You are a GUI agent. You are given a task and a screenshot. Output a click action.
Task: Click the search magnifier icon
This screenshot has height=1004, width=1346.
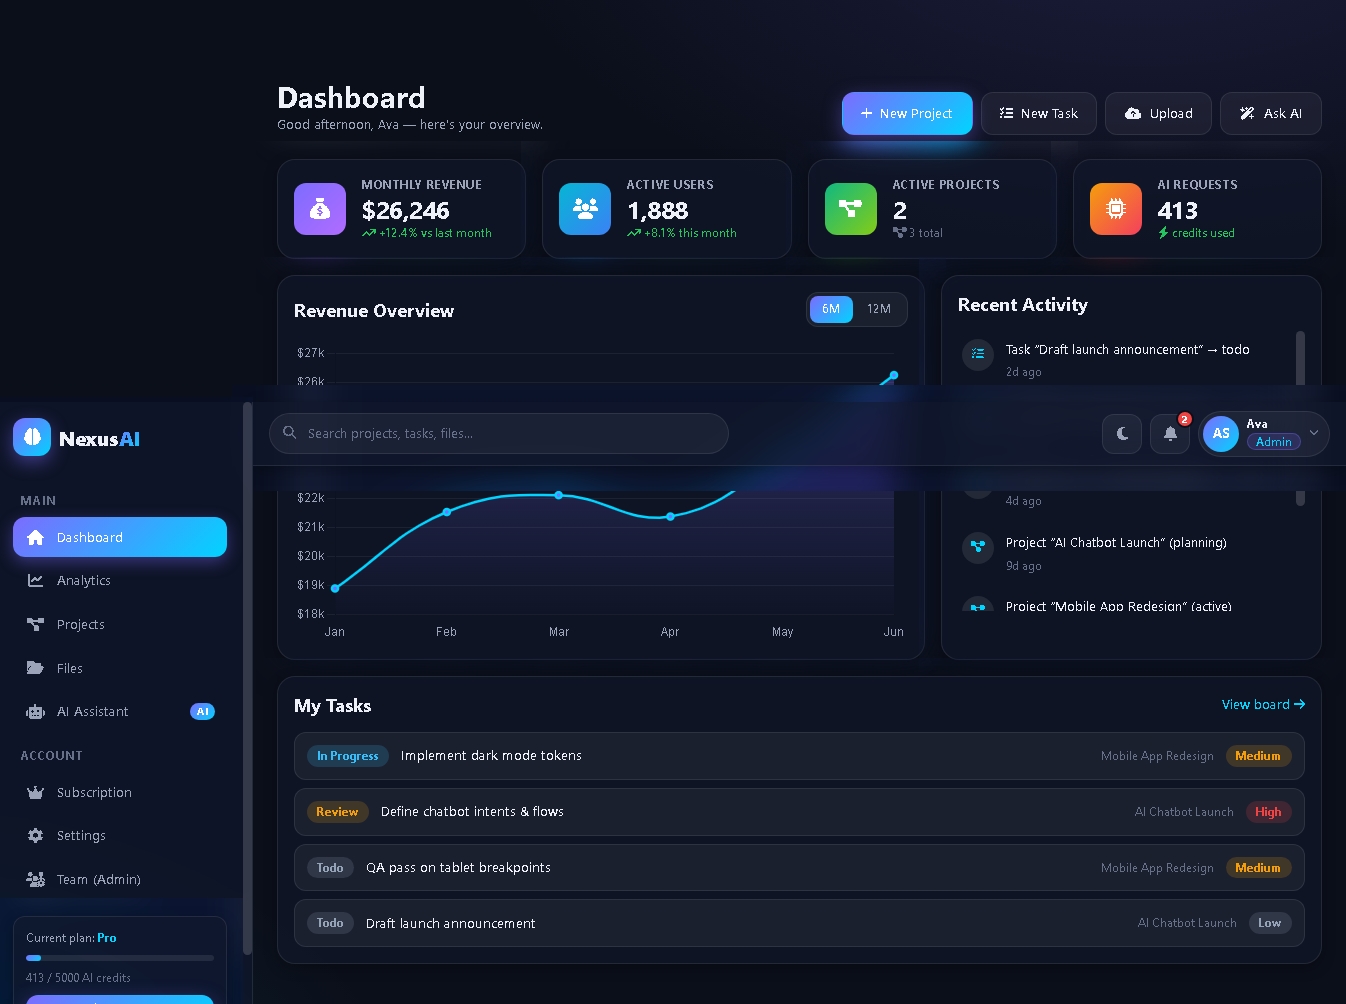[290, 433]
